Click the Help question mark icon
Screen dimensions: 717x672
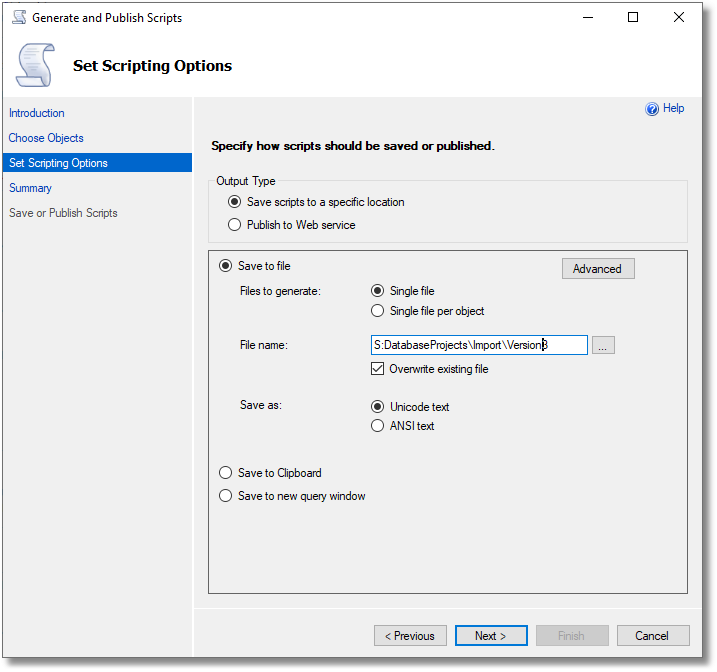pos(652,109)
